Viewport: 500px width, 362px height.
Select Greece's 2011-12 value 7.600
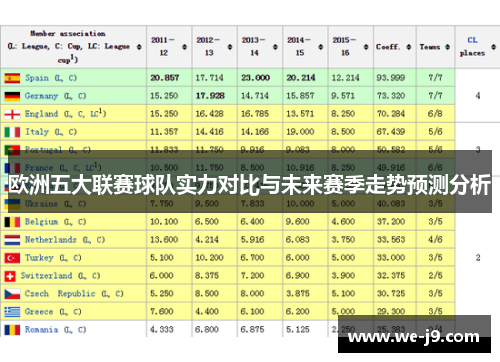tap(162, 312)
